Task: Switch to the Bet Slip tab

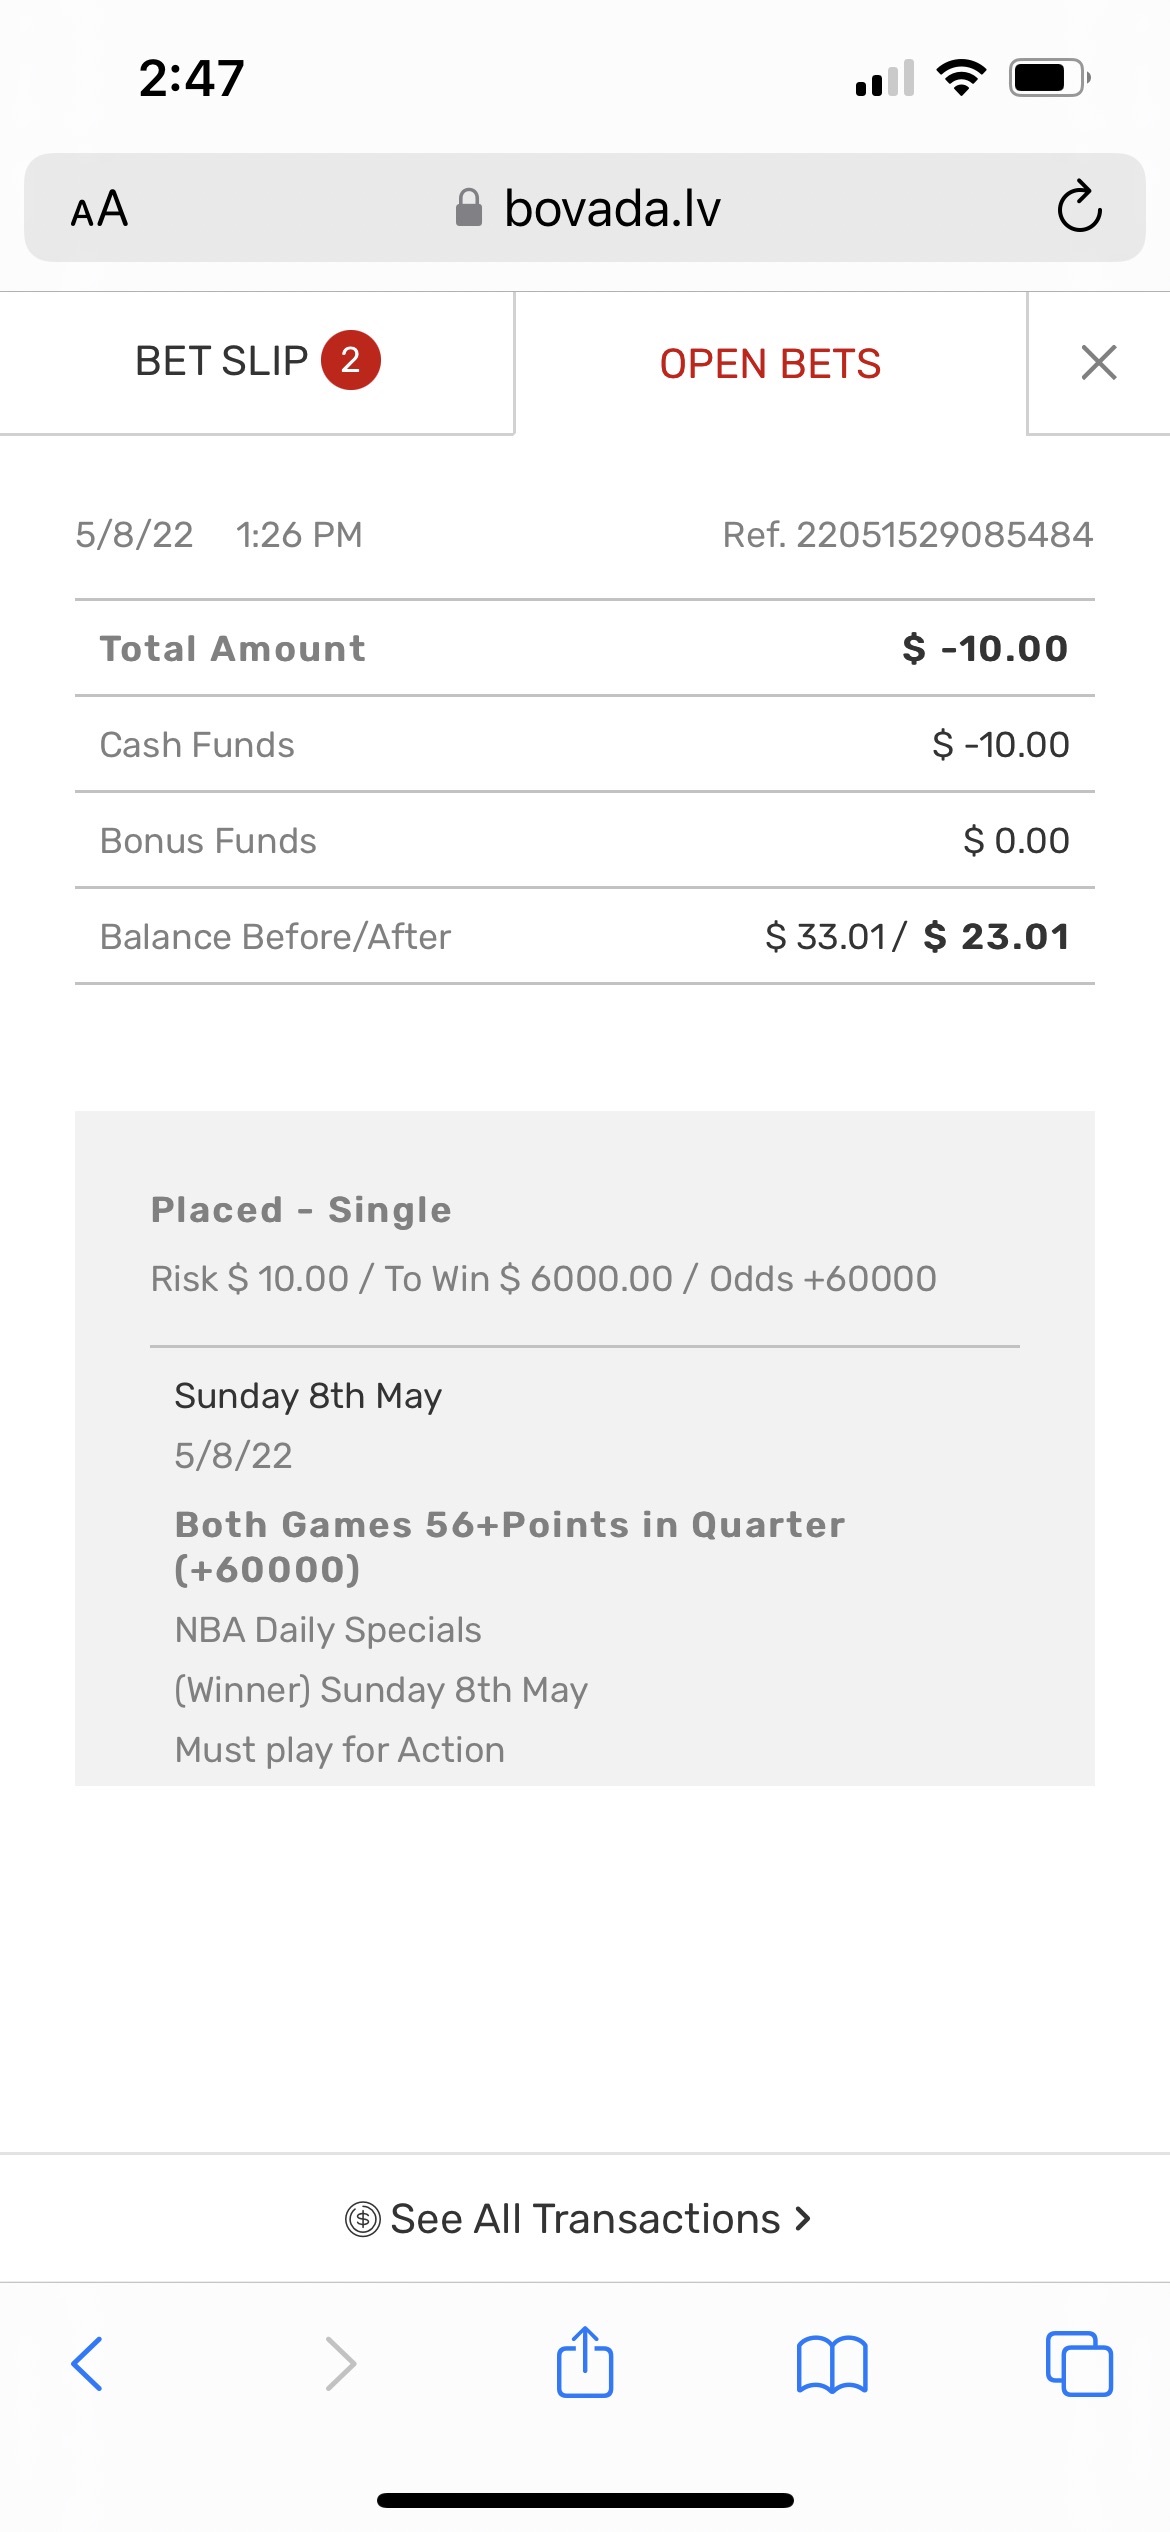Action: point(222,361)
